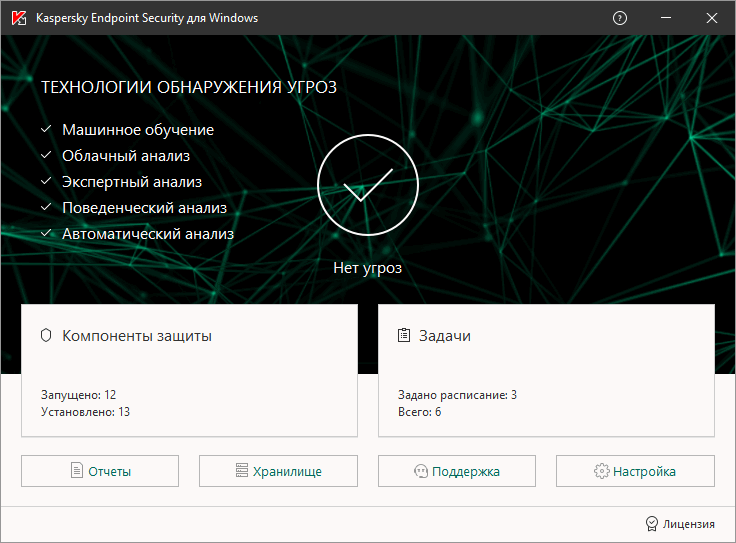Click the "Поведенческий анализ" entry

pos(145,208)
